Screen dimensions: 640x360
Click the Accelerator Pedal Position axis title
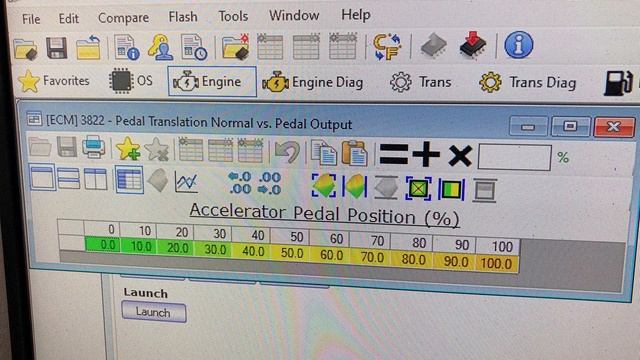(324, 215)
